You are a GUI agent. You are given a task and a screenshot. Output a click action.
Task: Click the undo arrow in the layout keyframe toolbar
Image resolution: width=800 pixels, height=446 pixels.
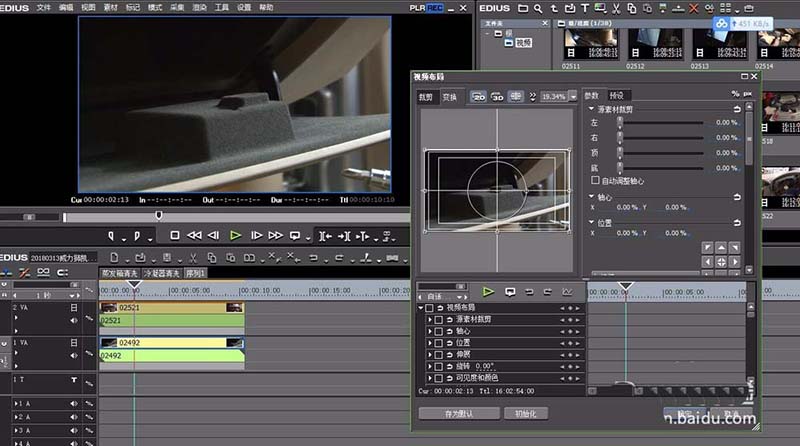(529, 292)
